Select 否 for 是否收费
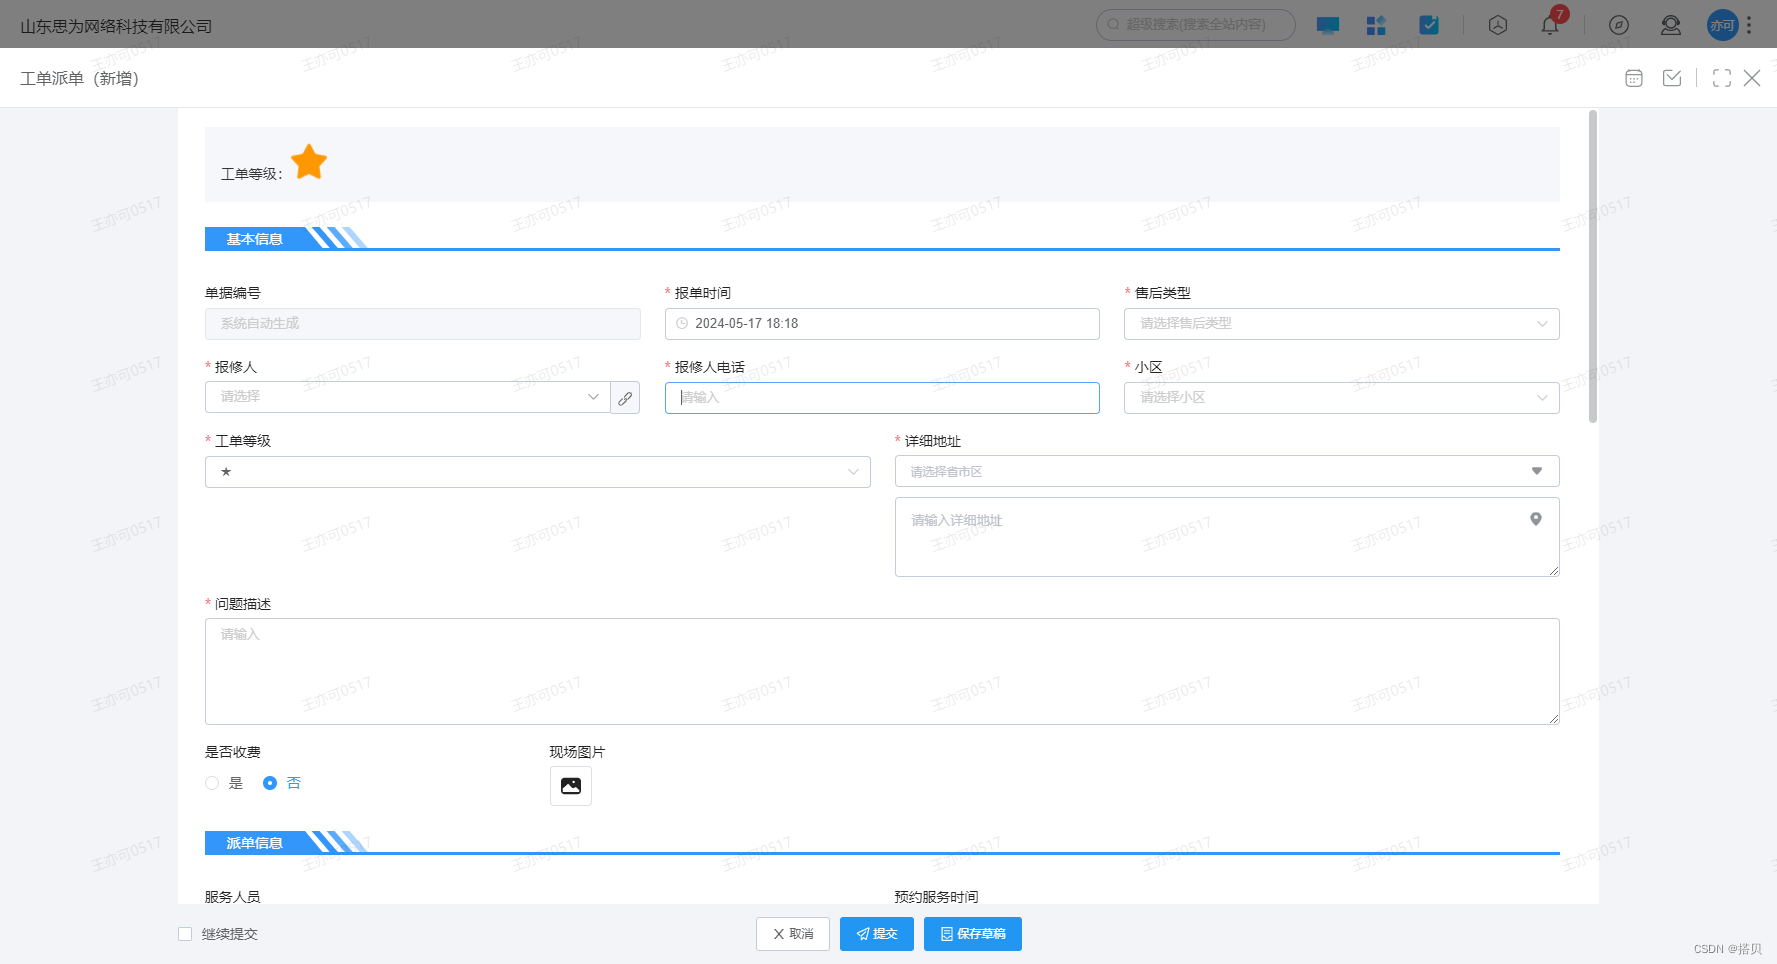1777x964 pixels. coord(270,783)
